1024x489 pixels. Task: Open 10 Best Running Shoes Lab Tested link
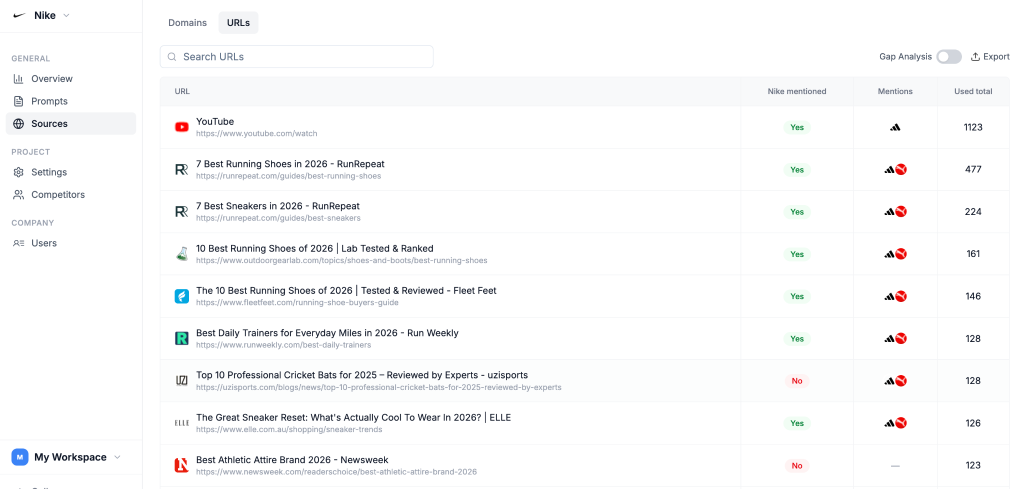[x=315, y=248]
